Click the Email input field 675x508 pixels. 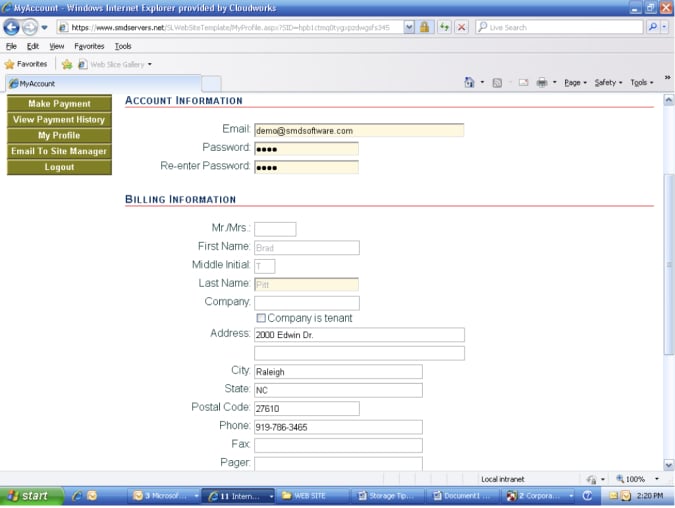(x=359, y=130)
